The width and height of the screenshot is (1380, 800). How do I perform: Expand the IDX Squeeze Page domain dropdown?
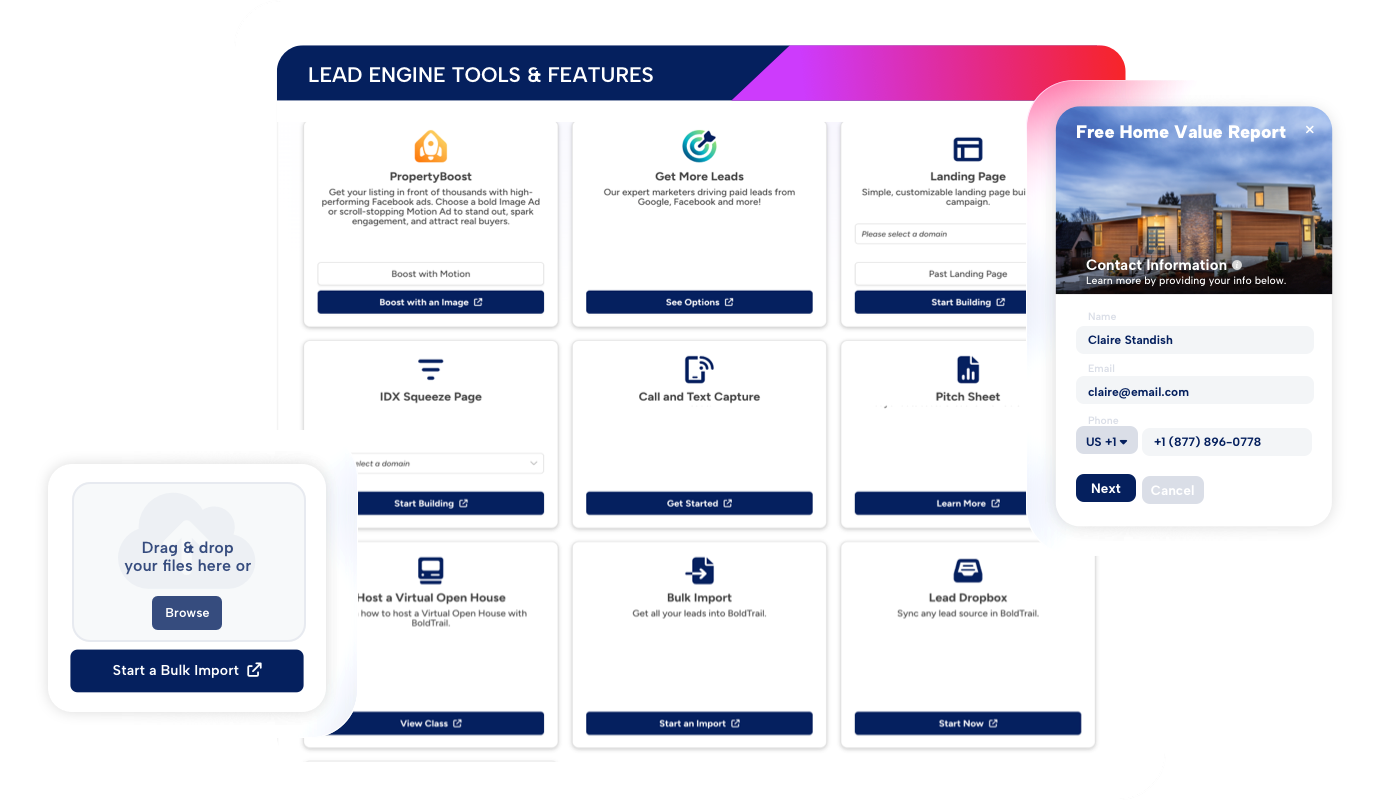tap(444, 463)
